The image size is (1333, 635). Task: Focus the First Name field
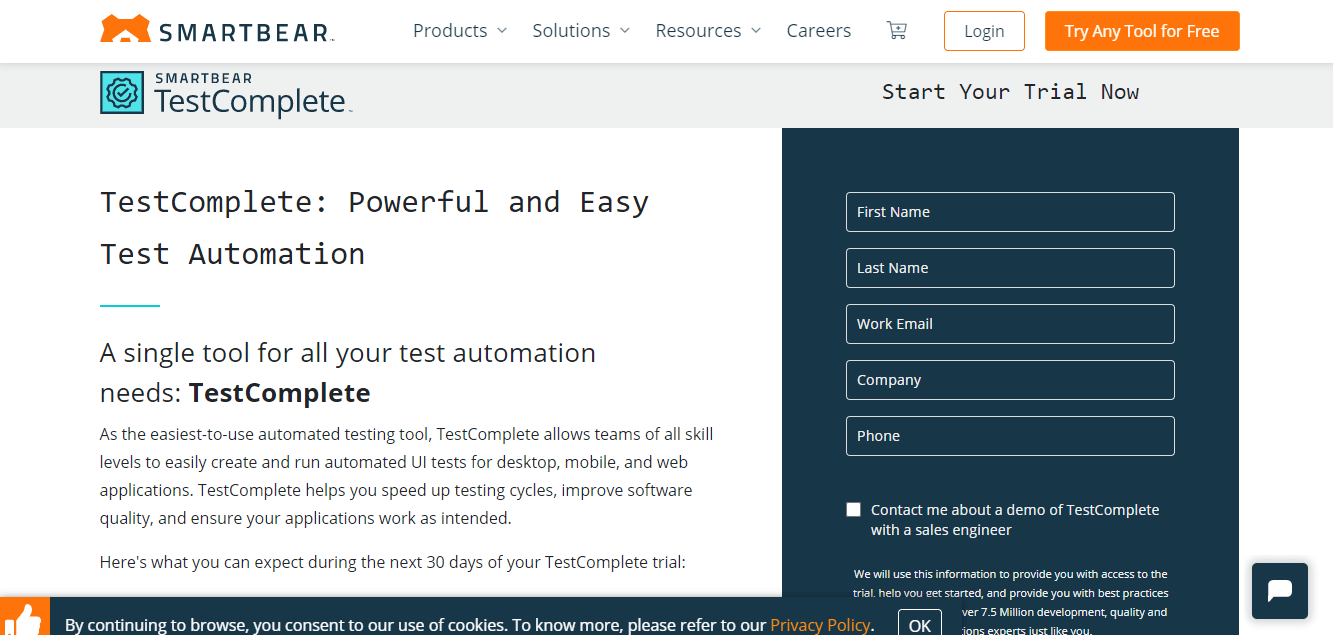pyautogui.click(x=1010, y=212)
